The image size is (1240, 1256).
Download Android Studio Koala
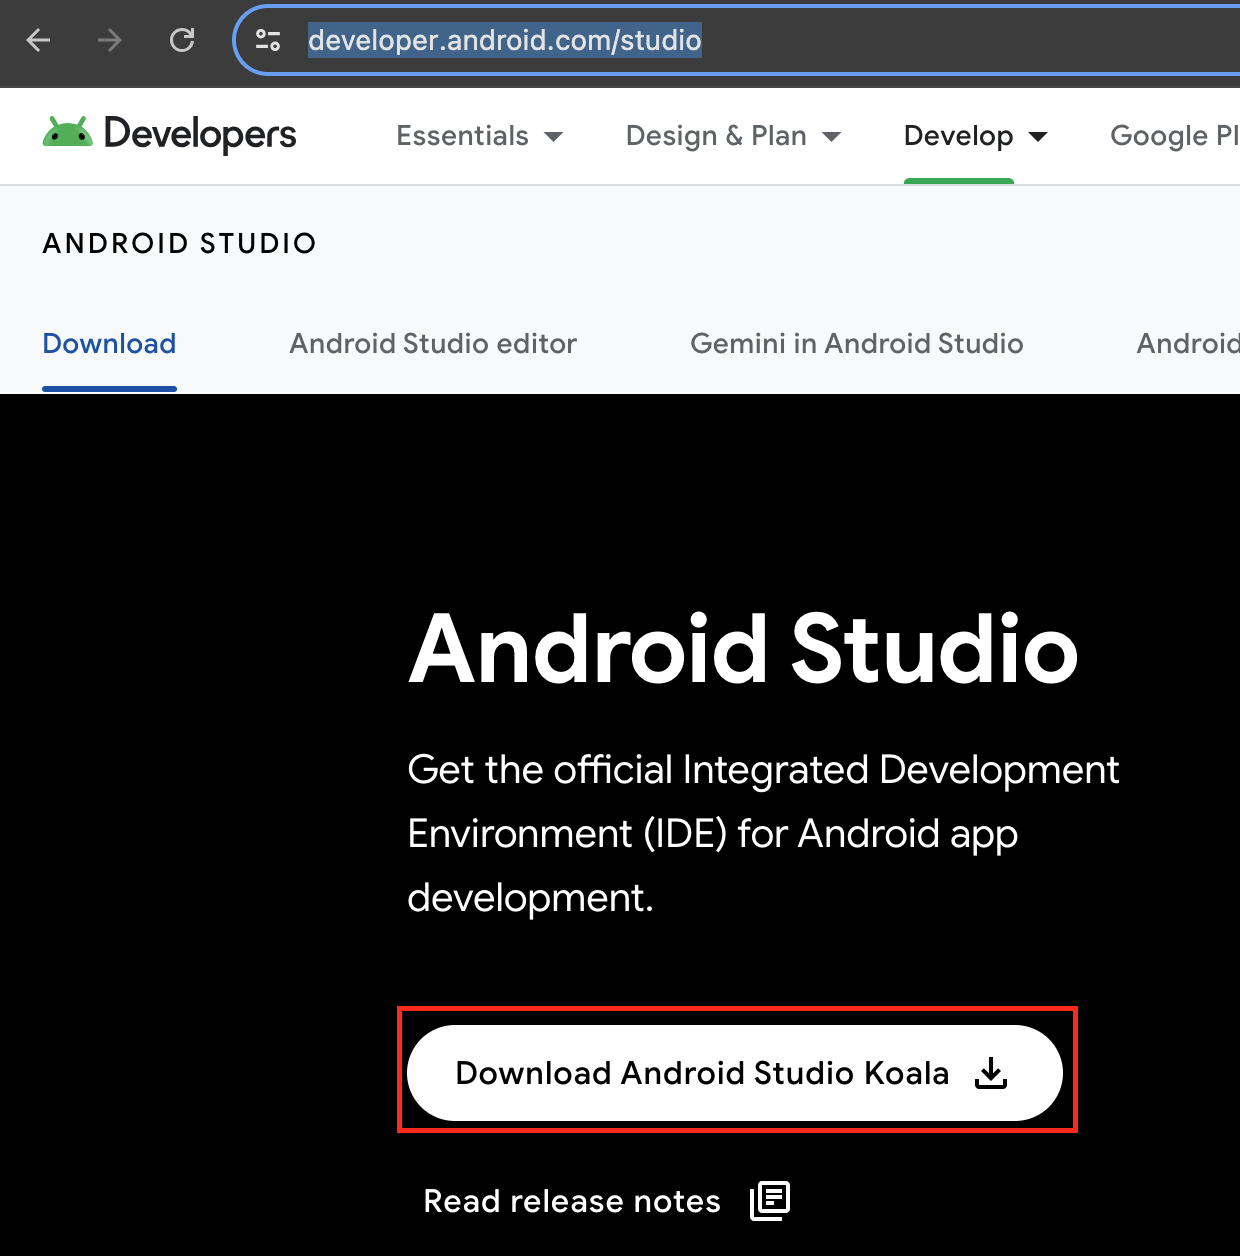(x=735, y=1073)
